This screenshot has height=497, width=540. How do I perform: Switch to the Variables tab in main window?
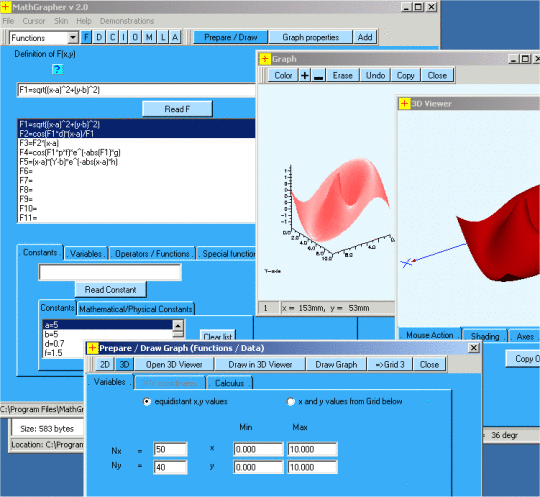coord(86,254)
